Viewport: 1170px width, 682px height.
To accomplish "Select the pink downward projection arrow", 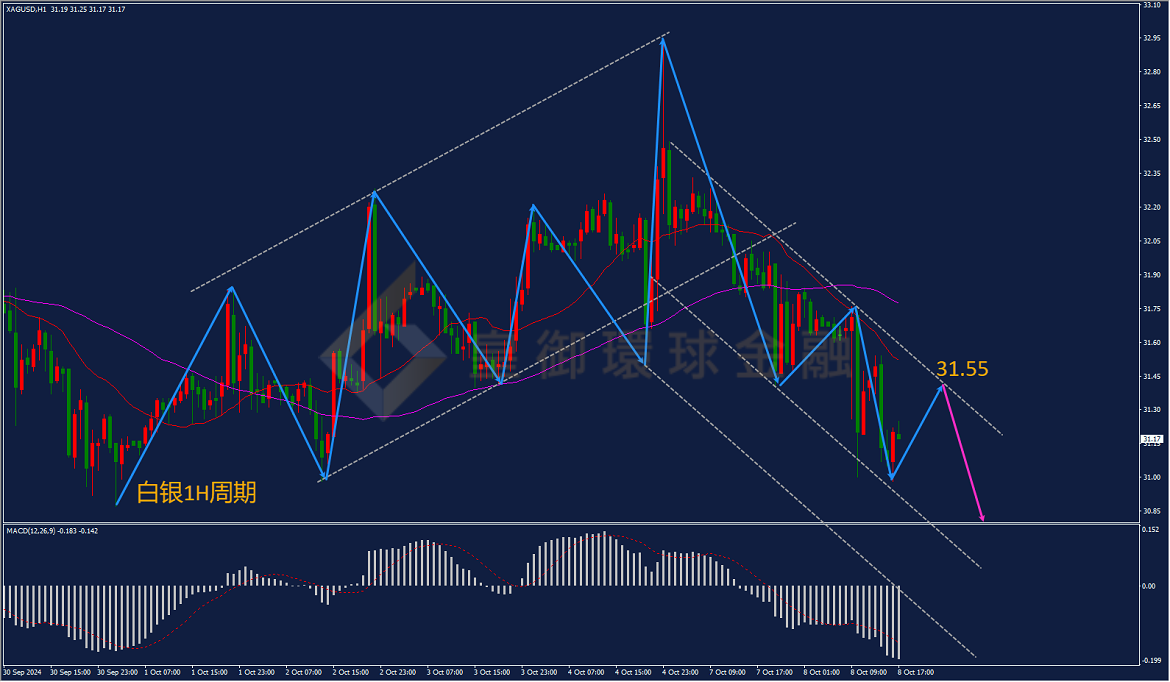I will tap(964, 452).
